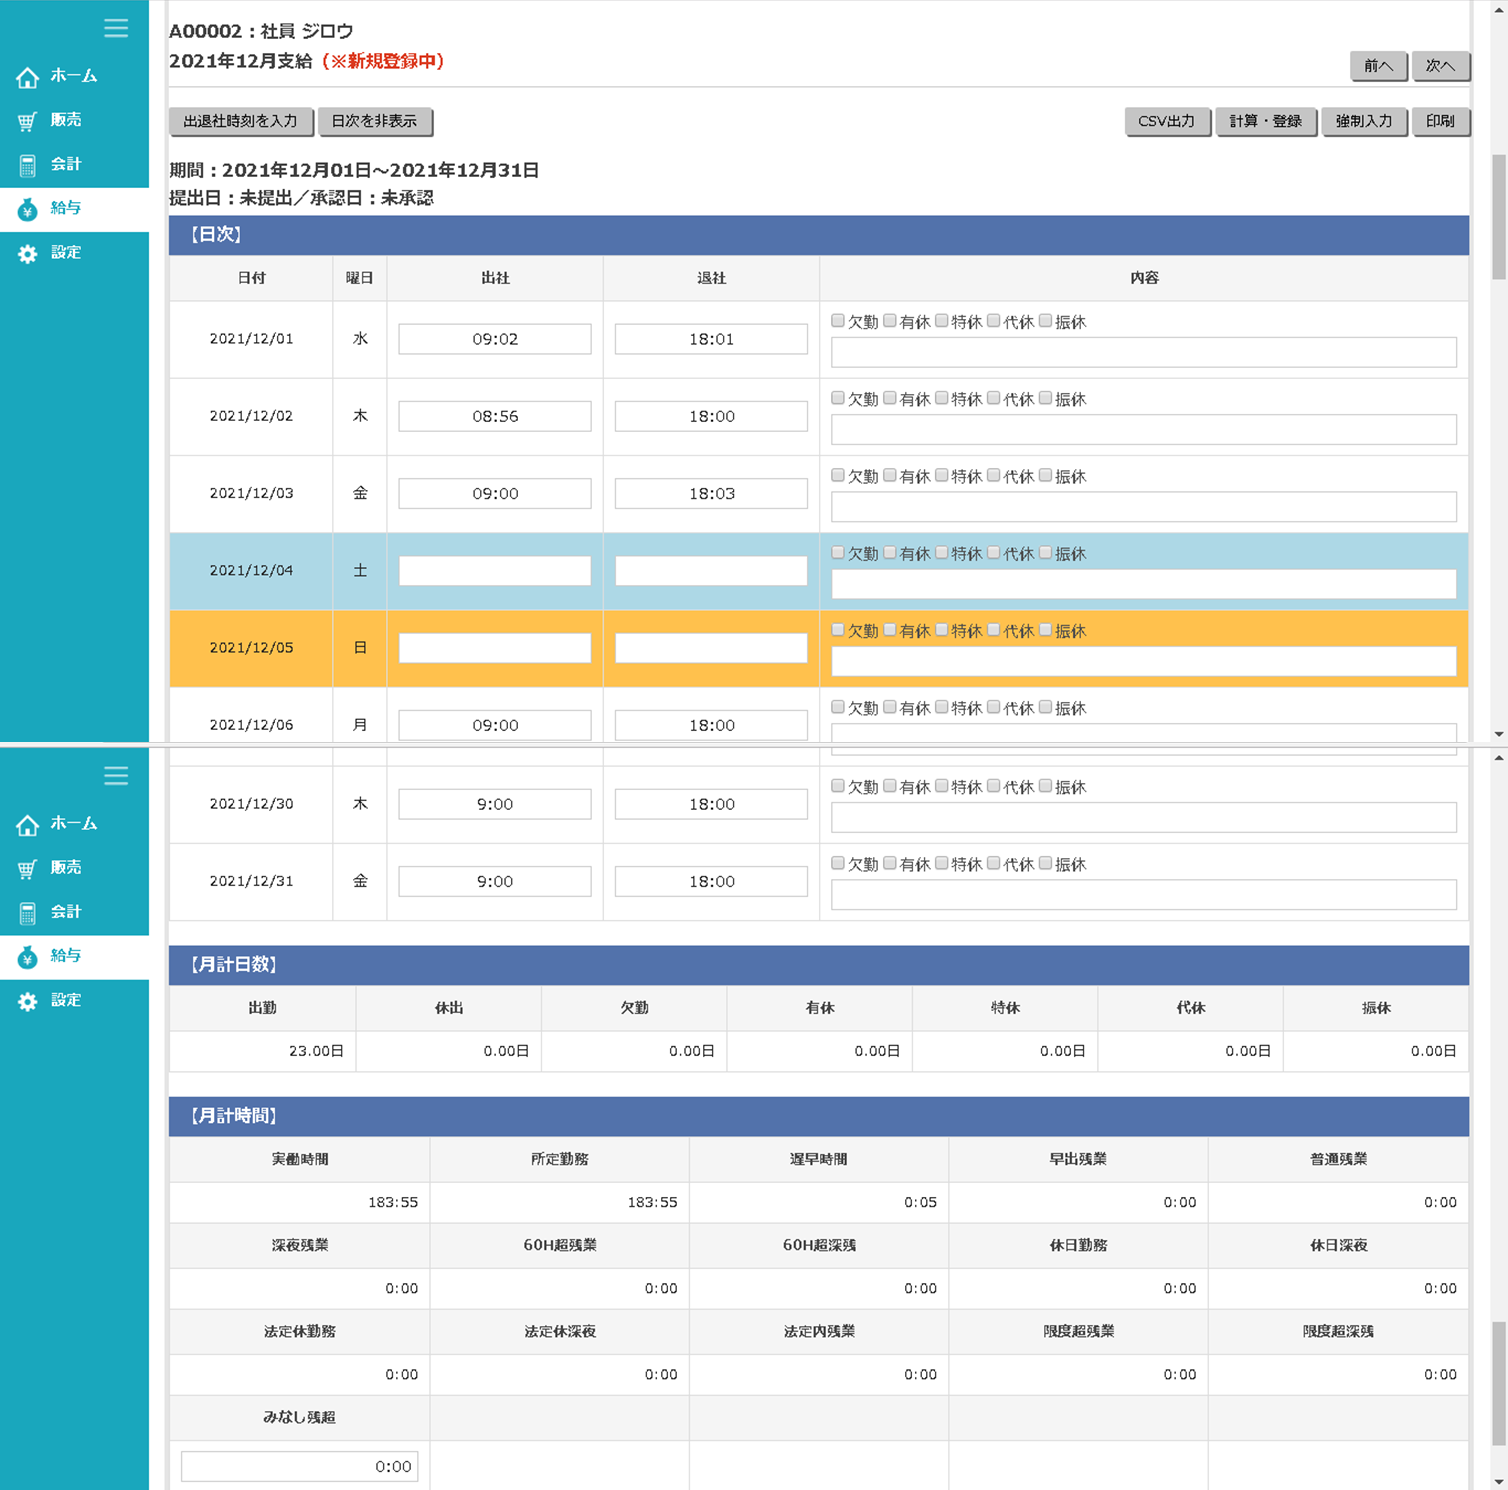1508x1490 pixels.
Task: Click the settings gear icon in the lower sidebar
Action: (x=28, y=1001)
